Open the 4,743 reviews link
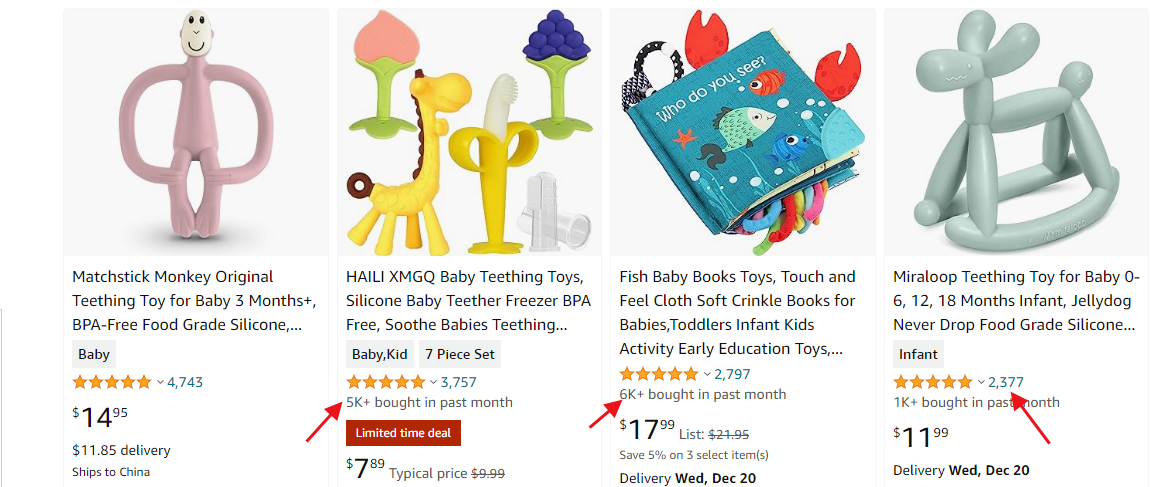 click(x=185, y=382)
